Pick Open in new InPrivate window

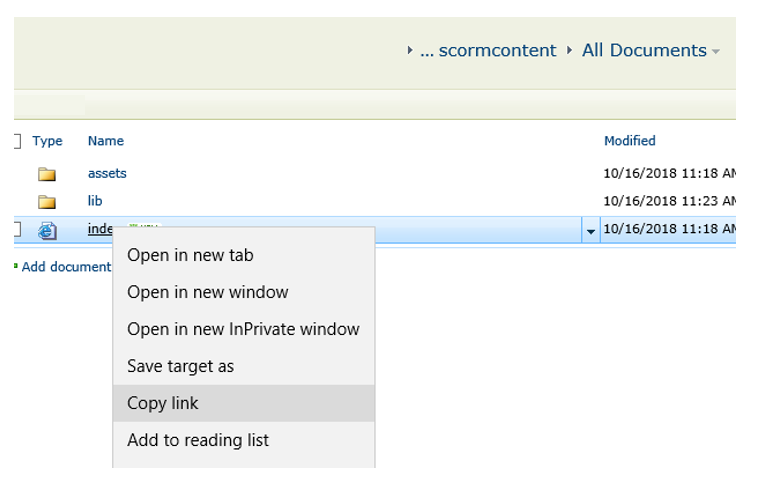243,329
